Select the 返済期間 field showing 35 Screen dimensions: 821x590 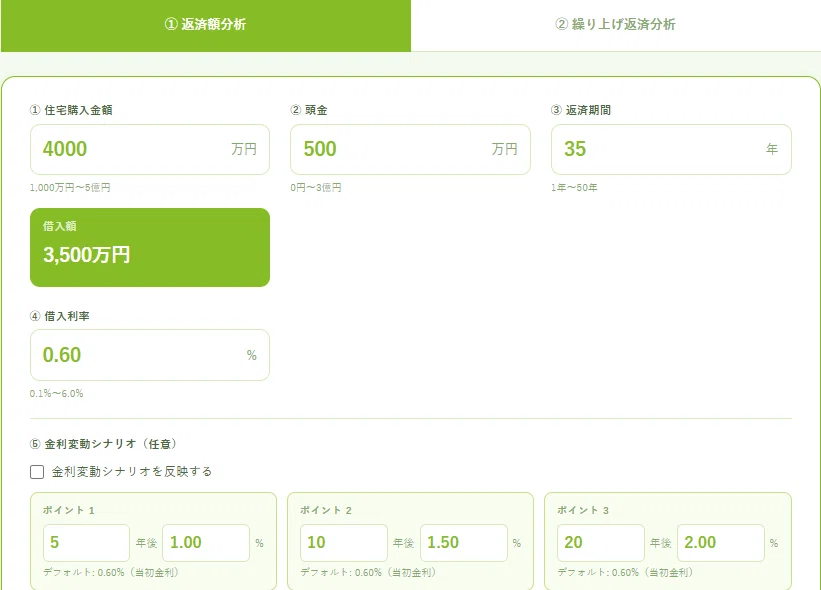point(671,149)
